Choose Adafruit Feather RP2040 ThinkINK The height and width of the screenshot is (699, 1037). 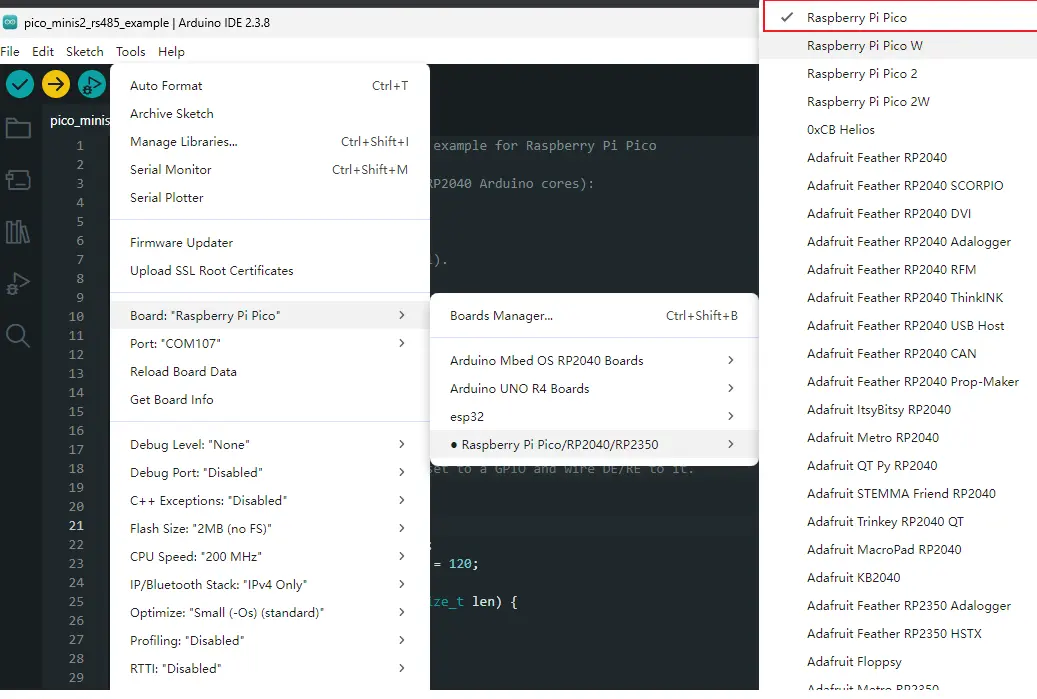898,298
